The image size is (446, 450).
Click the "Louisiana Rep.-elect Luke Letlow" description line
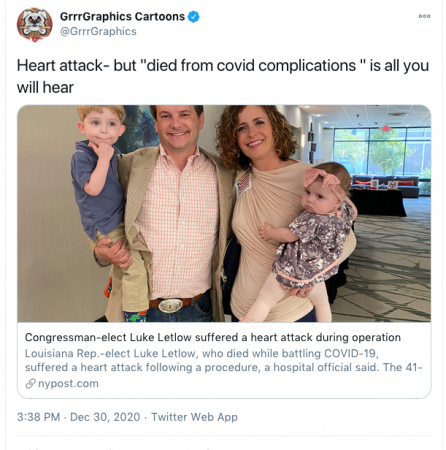[x=202, y=353]
